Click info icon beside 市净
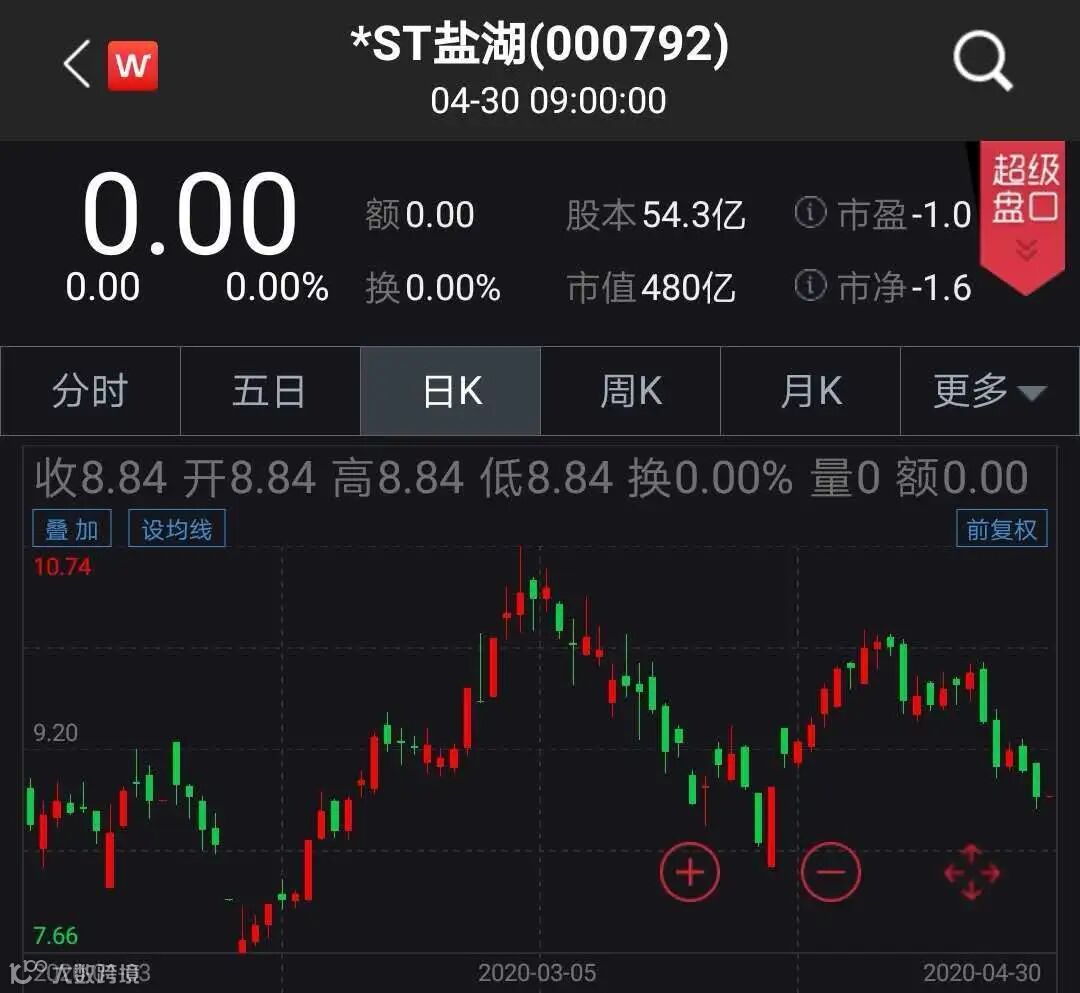The width and height of the screenshot is (1080, 993). pyautogui.click(x=810, y=284)
